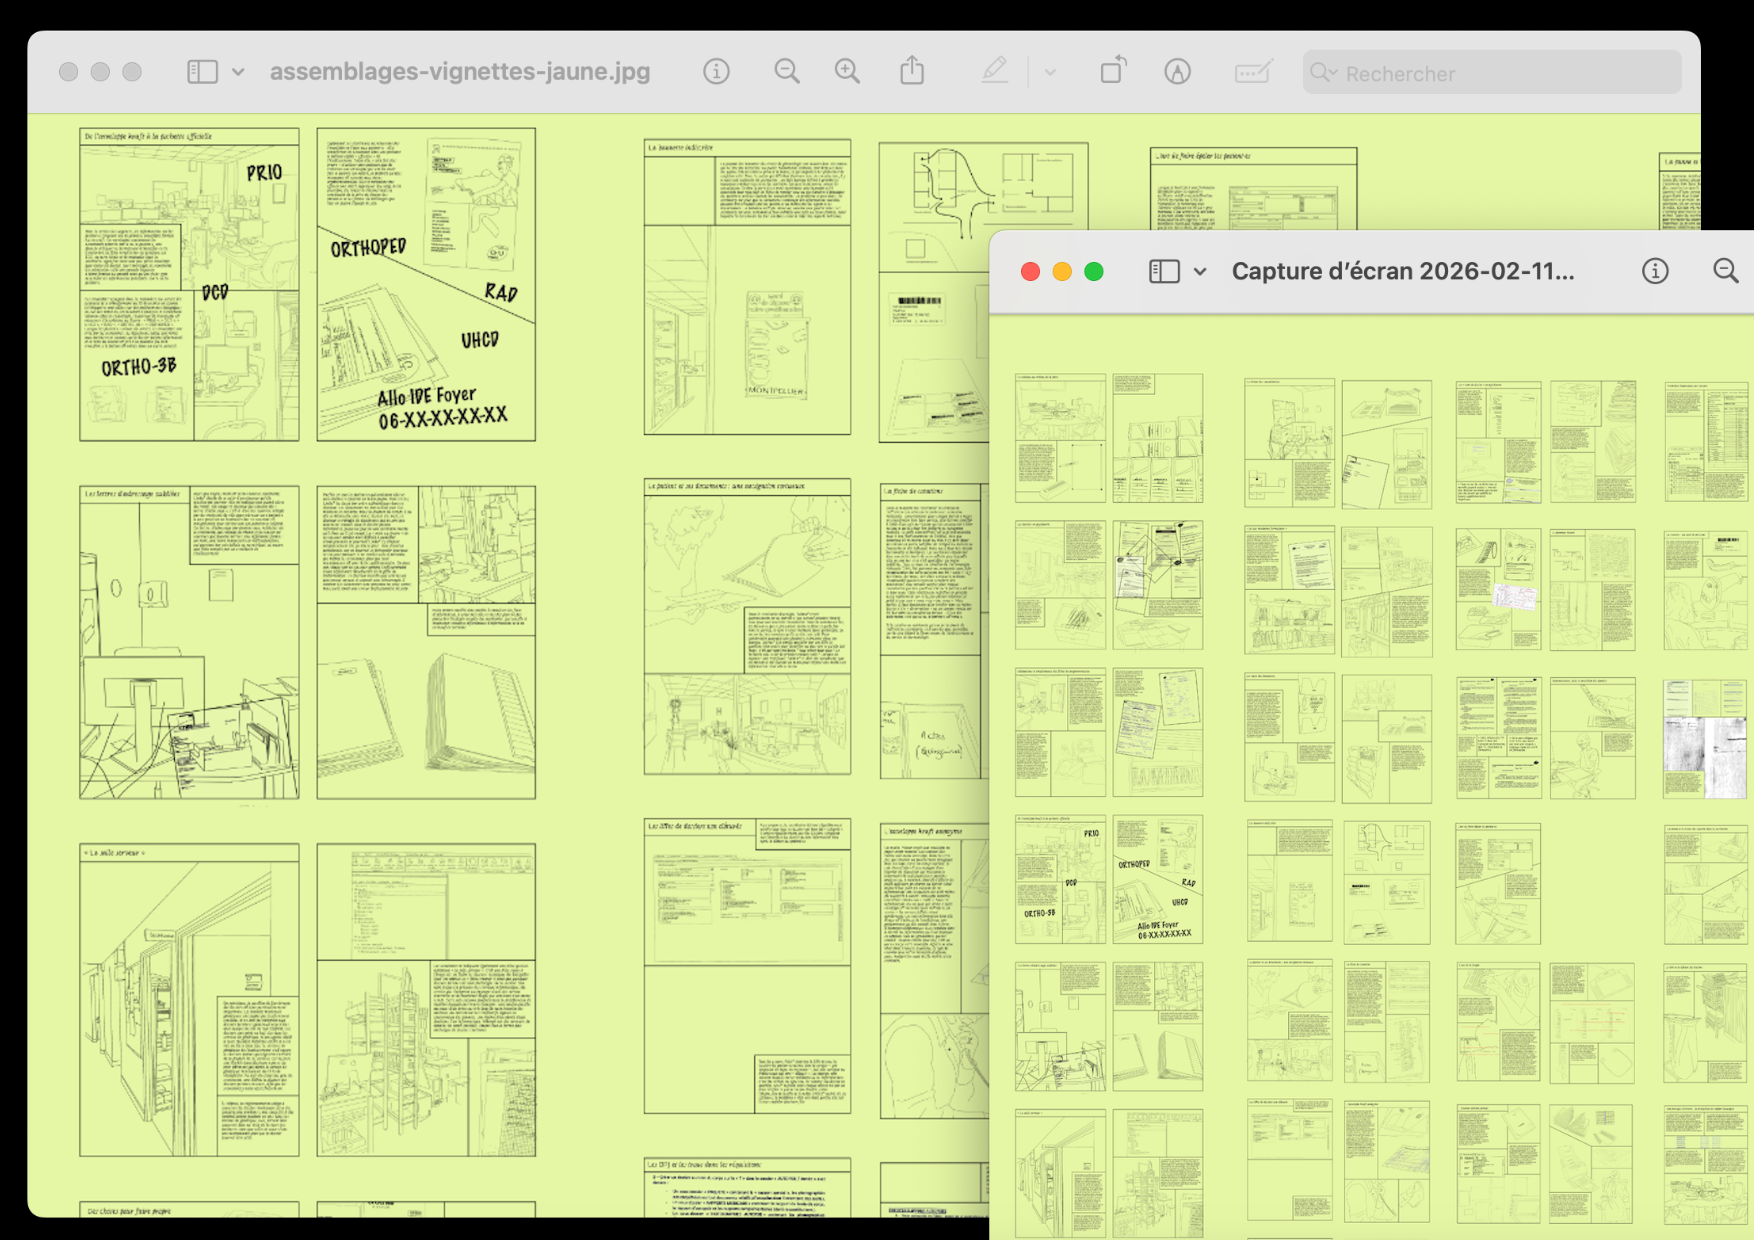This screenshot has width=1754, height=1240.
Task: Zoom in on the assemblages-vignettes-jaune.jpg image
Action: pos(847,72)
